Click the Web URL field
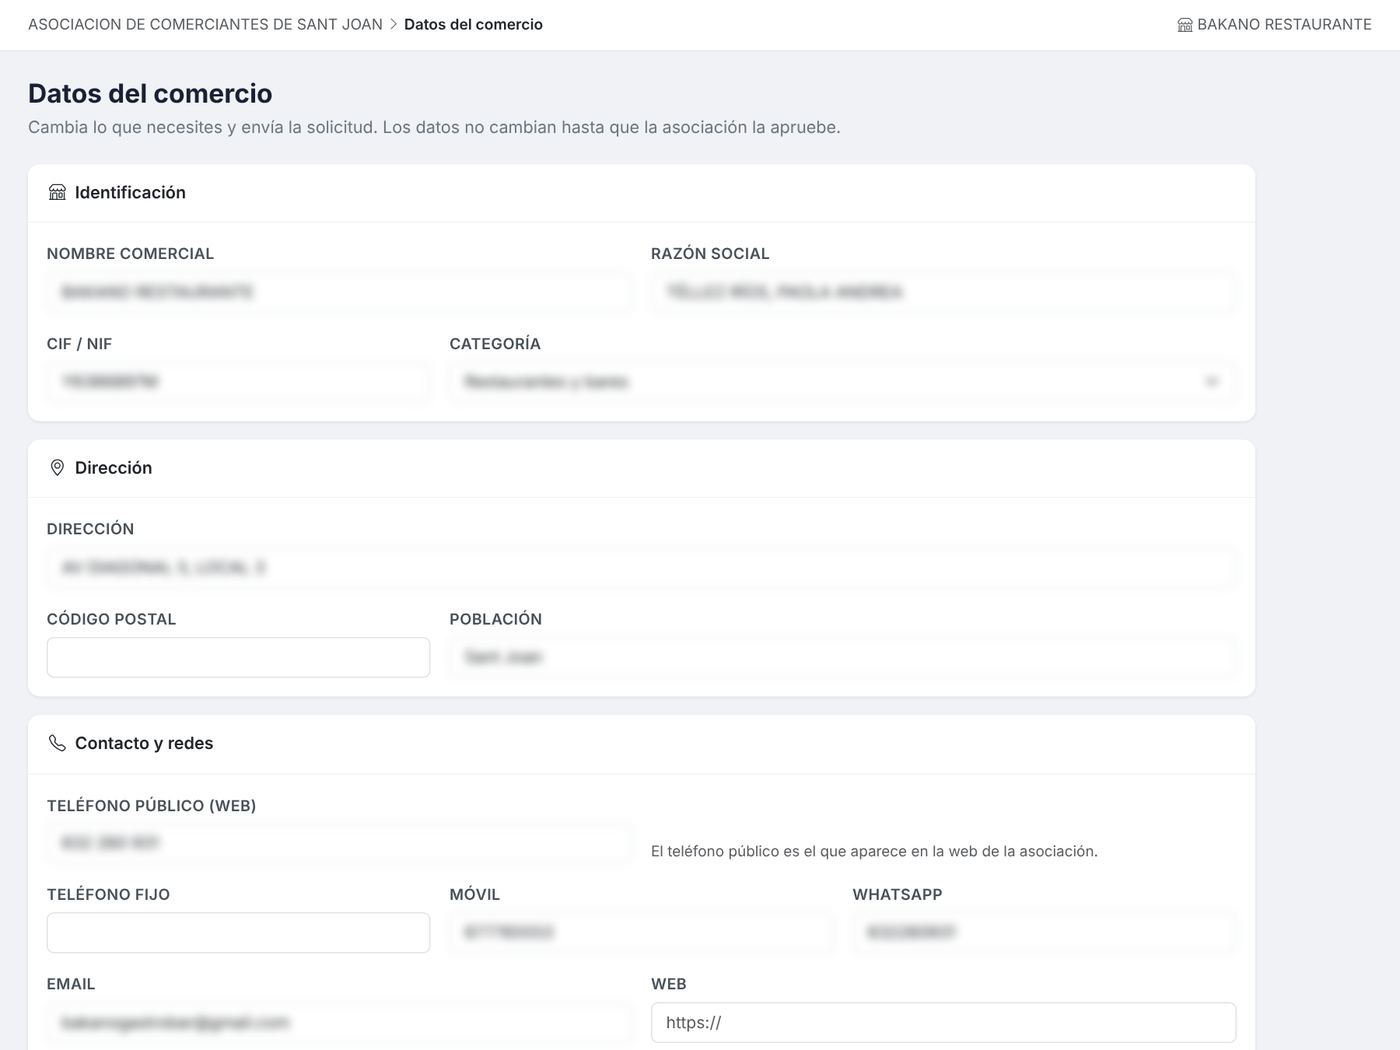This screenshot has height=1050, width=1400. coord(943,1022)
